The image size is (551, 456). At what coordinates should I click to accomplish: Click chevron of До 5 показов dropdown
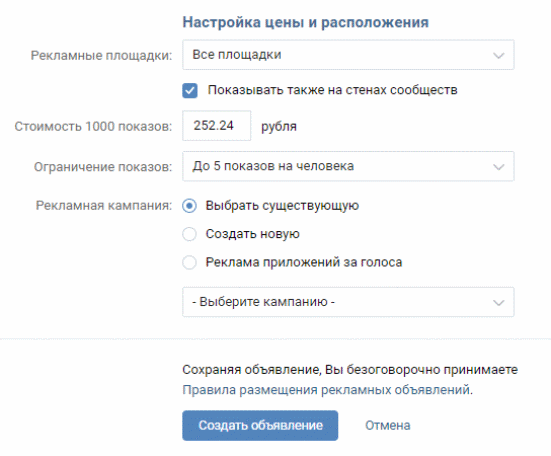[498, 167]
